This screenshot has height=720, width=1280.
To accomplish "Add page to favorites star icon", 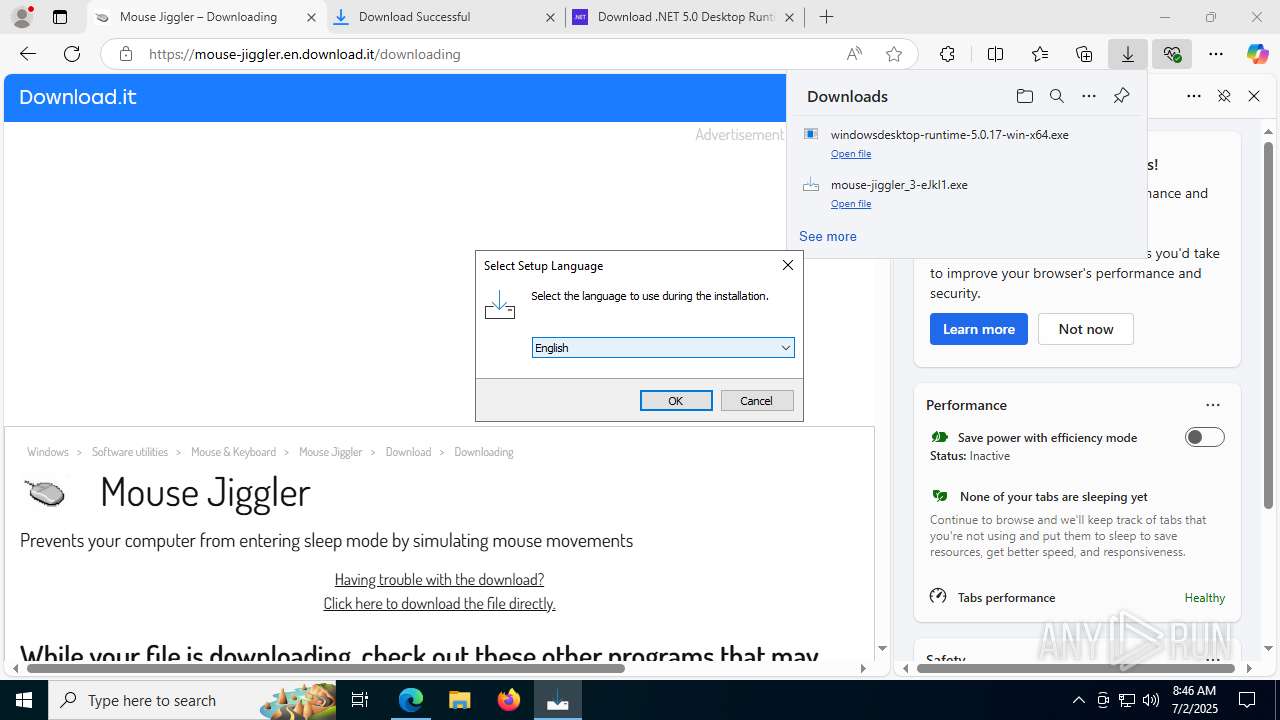I will pos(894,54).
